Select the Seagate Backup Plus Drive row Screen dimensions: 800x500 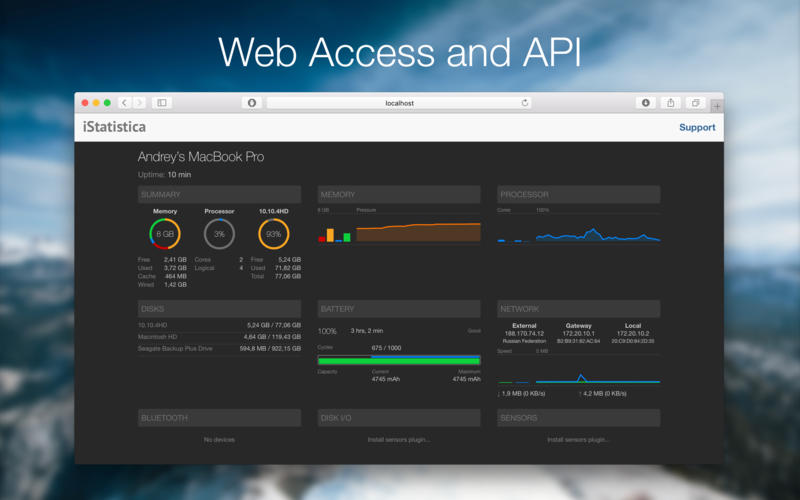(x=219, y=349)
